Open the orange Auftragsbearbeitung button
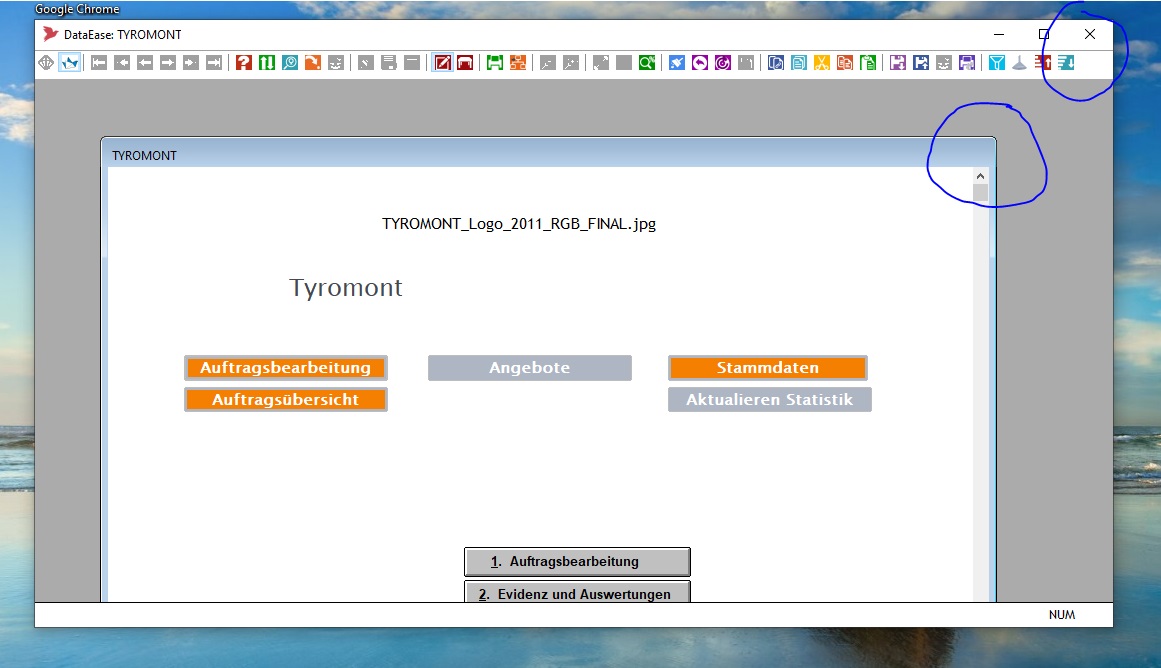Screen dimensions: 1161x668 (286, 367)
